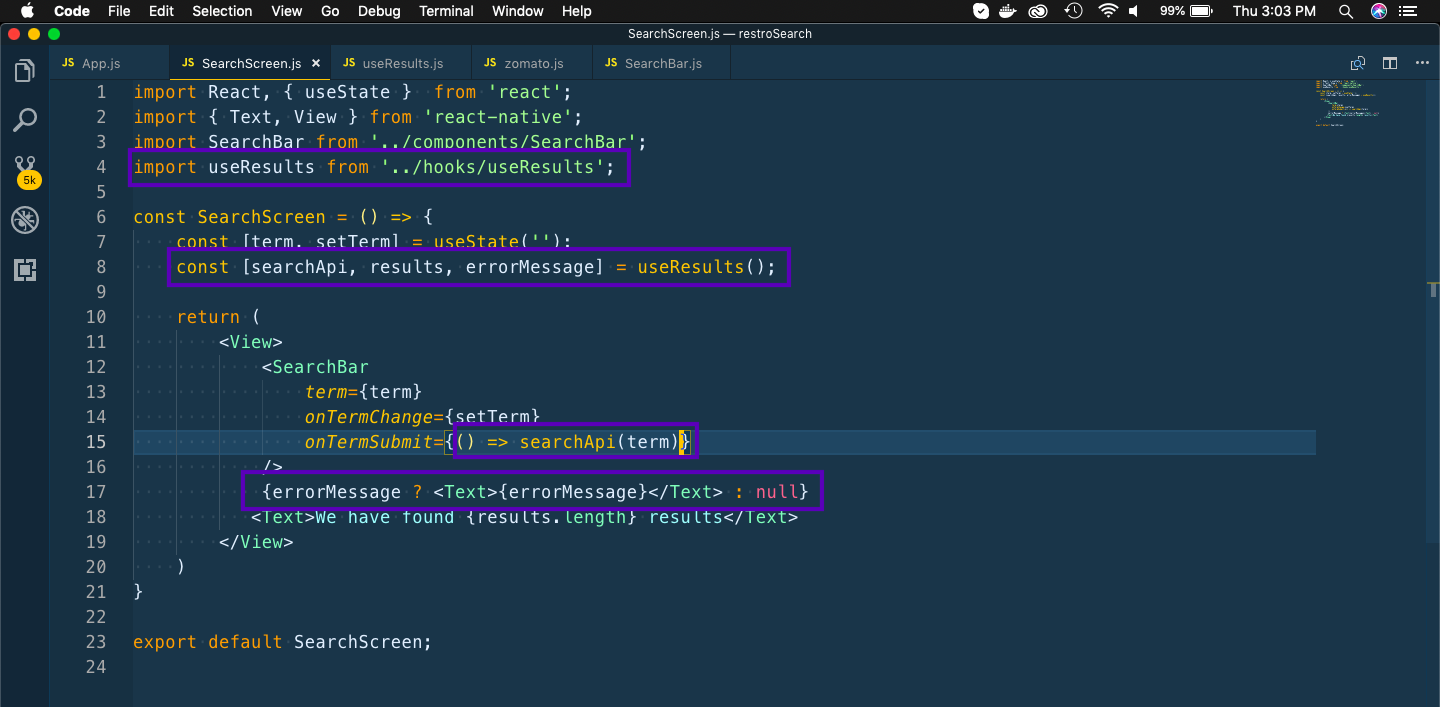The image size is (1440, 707).
Task: Open Source Control view with 5k badge
Action: 26,171
